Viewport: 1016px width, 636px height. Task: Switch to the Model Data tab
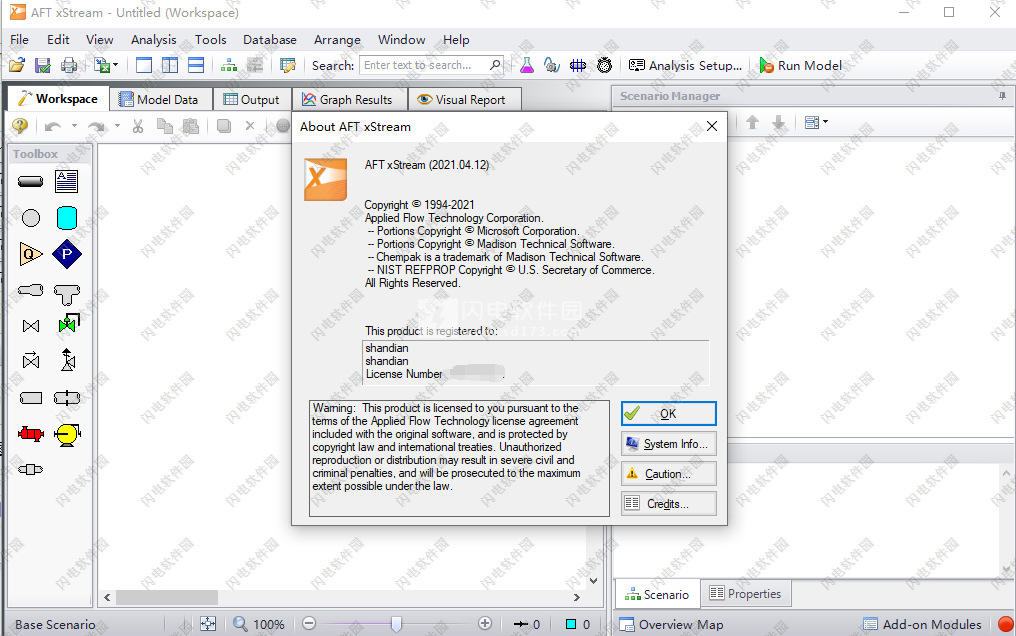tap(160, 100)
